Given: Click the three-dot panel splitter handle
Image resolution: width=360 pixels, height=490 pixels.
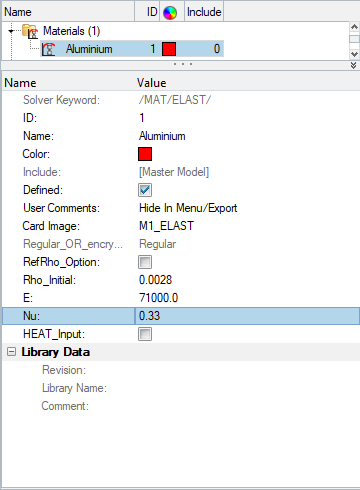Looking at the screenshot, I should pyautogui.click(x=183, y=64).
